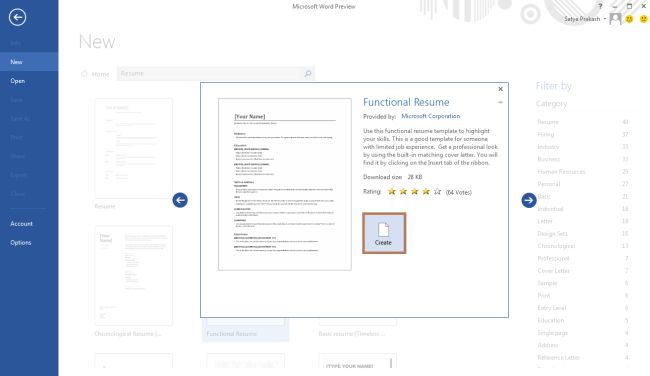Filter by Sample category
The height and width of the screenshot is (376, 650).
582,283
